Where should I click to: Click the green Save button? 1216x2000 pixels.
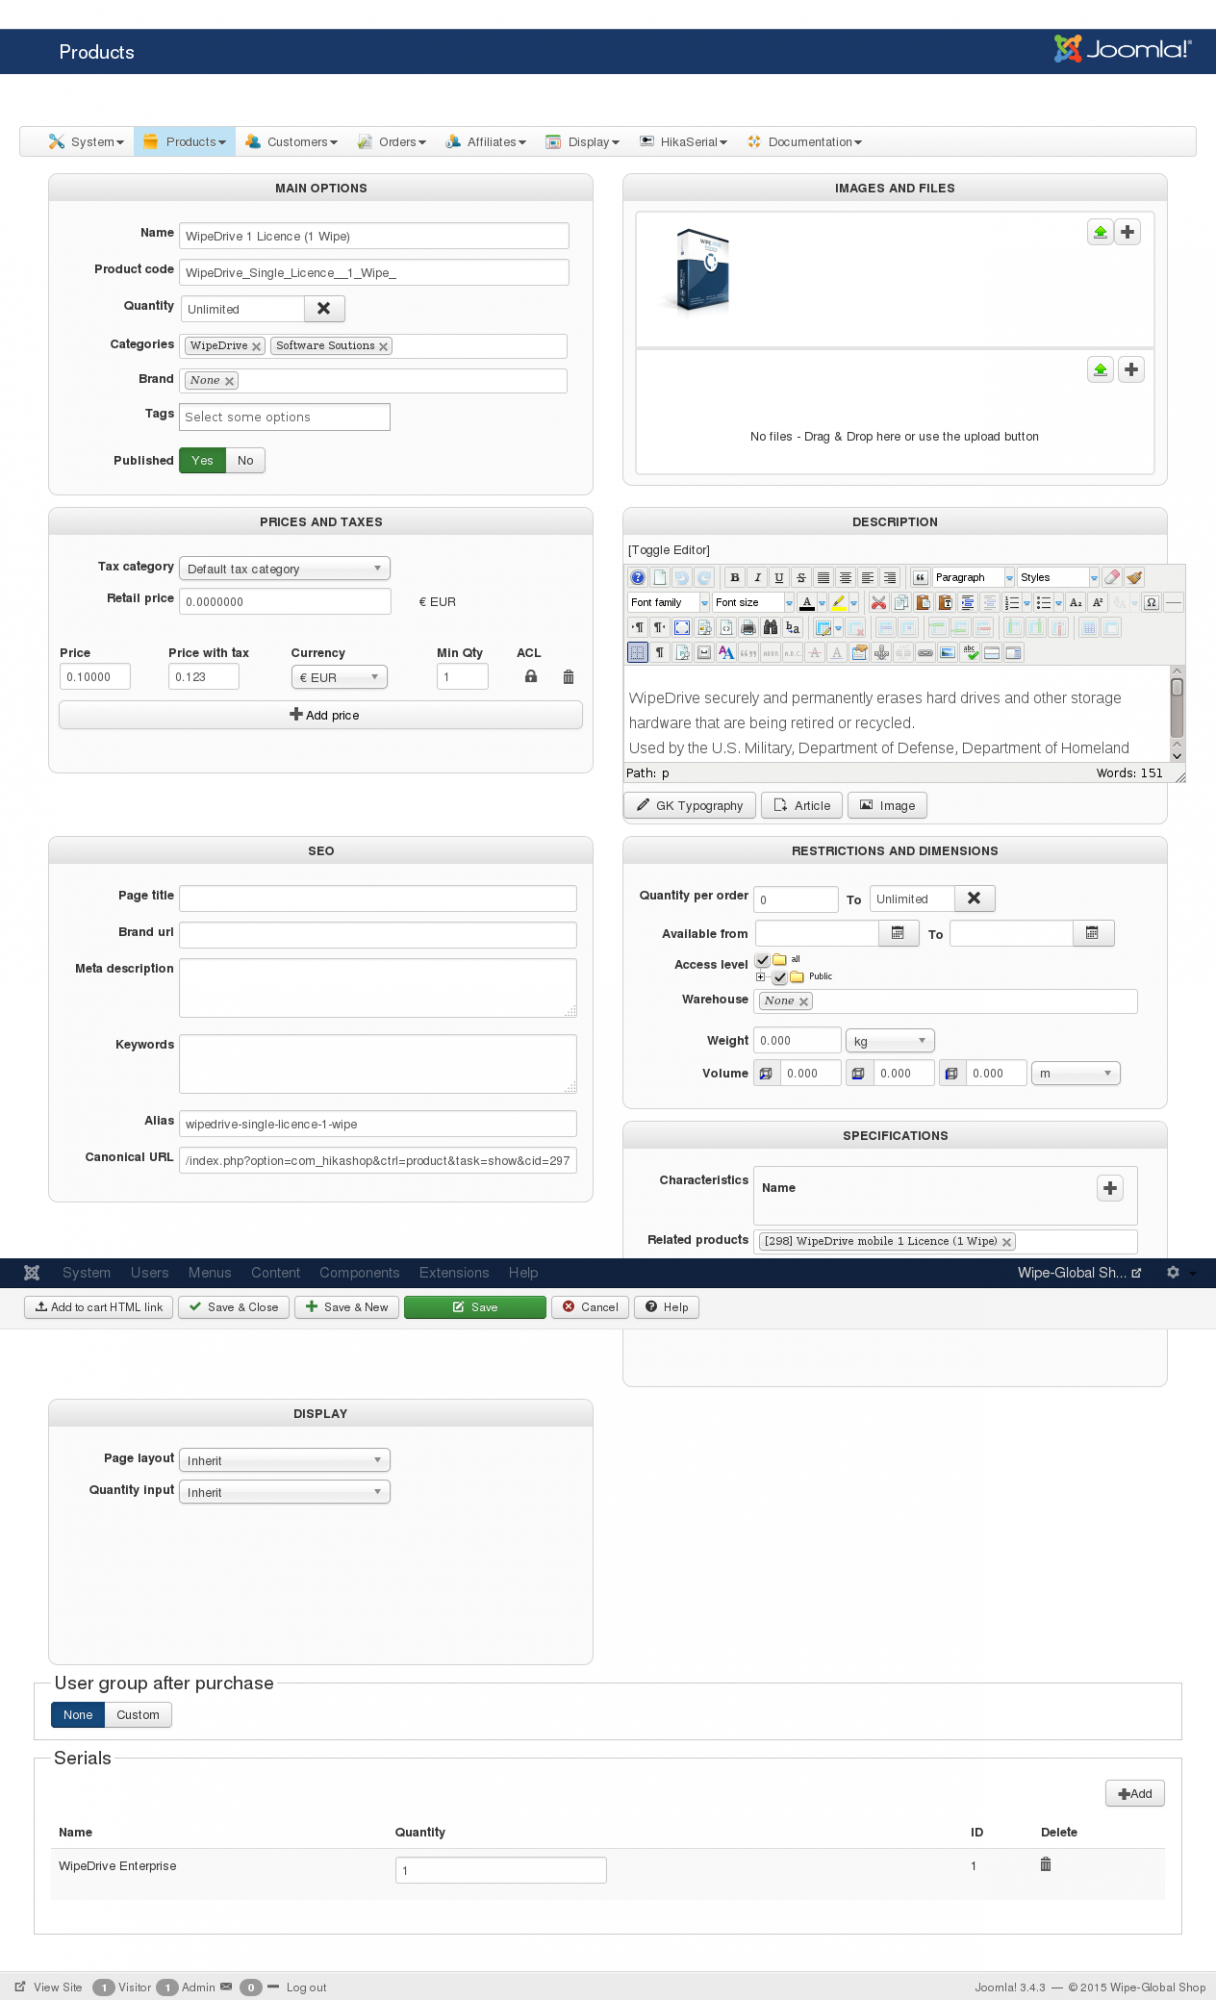(x=475, y=1307)
